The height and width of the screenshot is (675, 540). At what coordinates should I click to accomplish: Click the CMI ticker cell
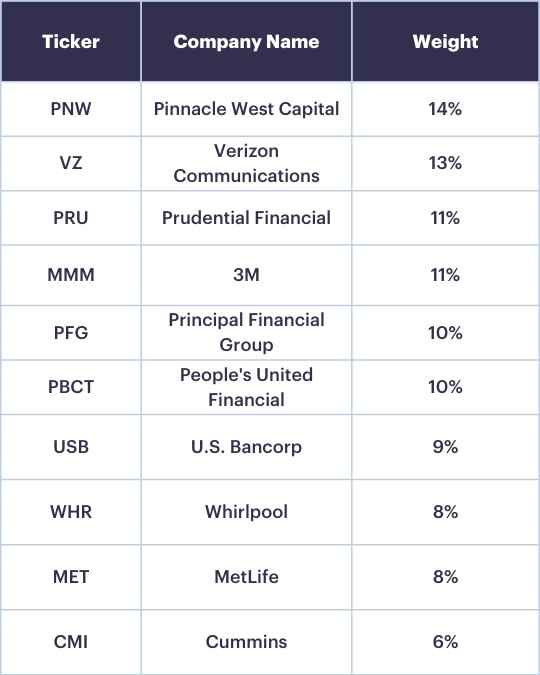point(71,642)
